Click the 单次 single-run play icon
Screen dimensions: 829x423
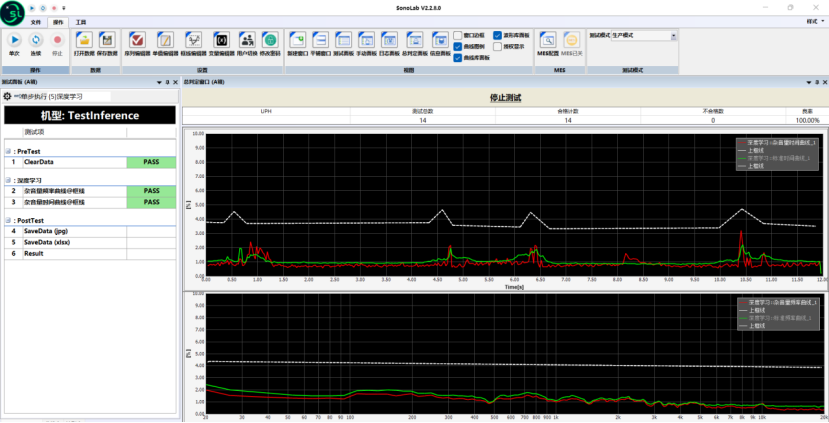[15, 39]
